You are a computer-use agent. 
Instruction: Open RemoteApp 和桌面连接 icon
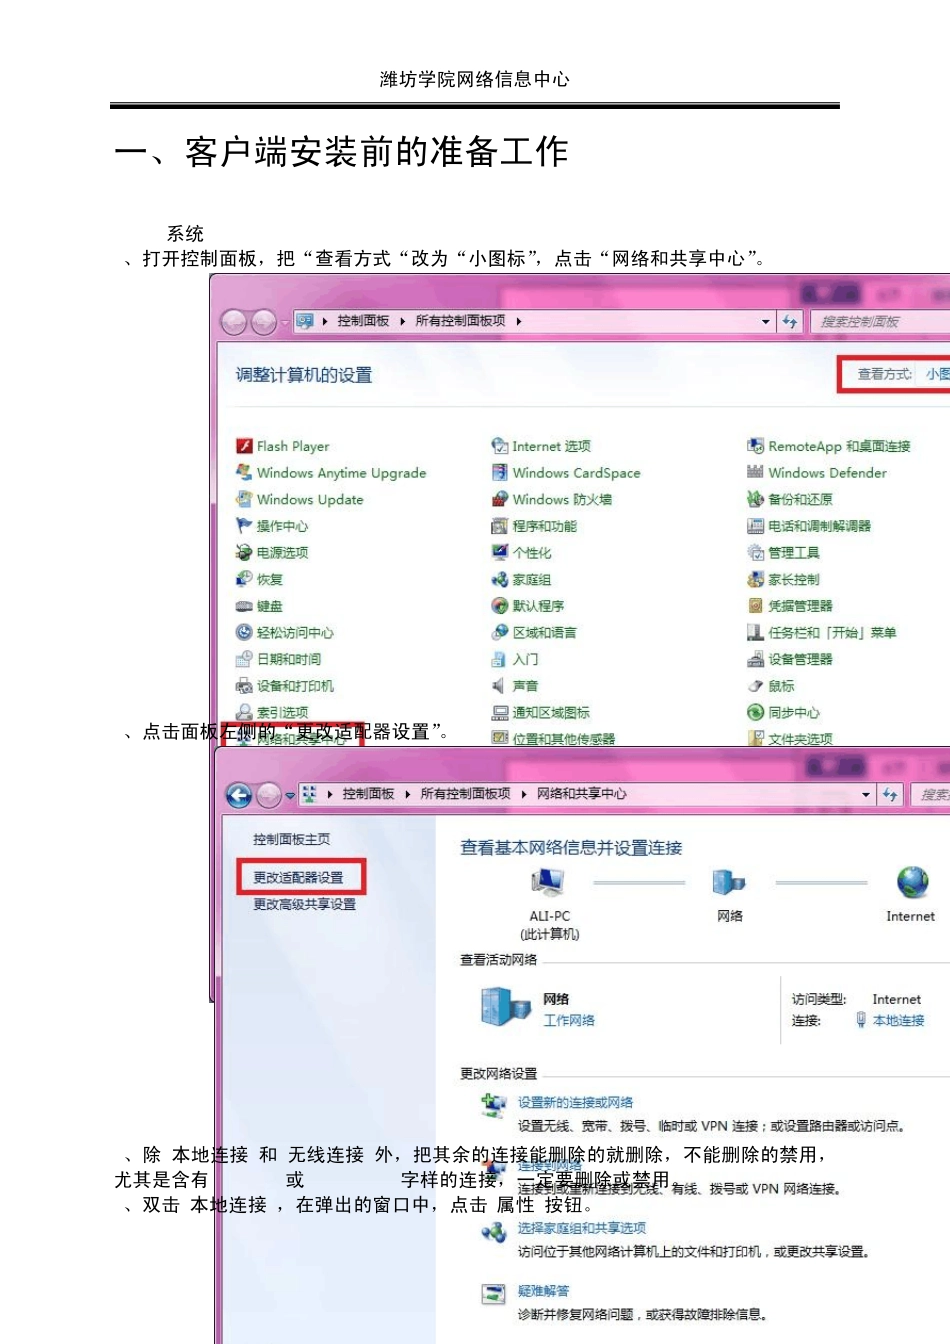(756, 446)
